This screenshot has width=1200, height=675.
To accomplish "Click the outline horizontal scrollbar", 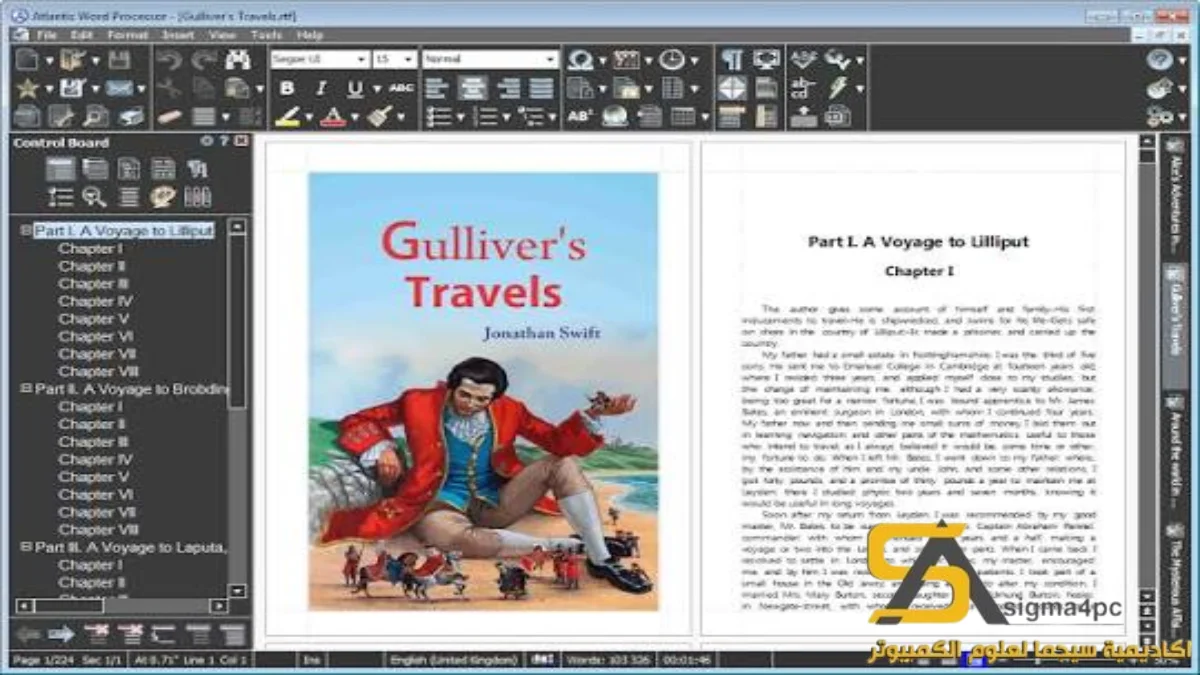I will (122, 606).
